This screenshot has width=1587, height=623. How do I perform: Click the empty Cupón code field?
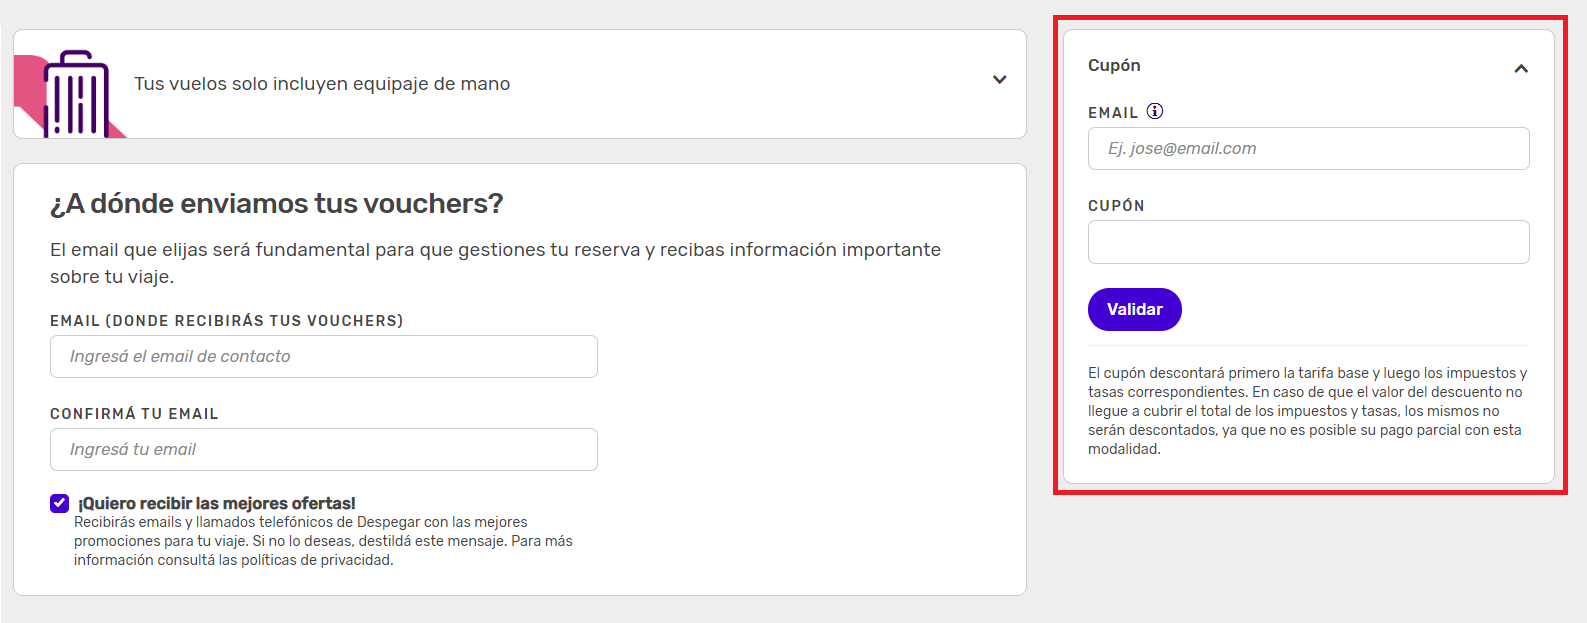coord(1308,242)
